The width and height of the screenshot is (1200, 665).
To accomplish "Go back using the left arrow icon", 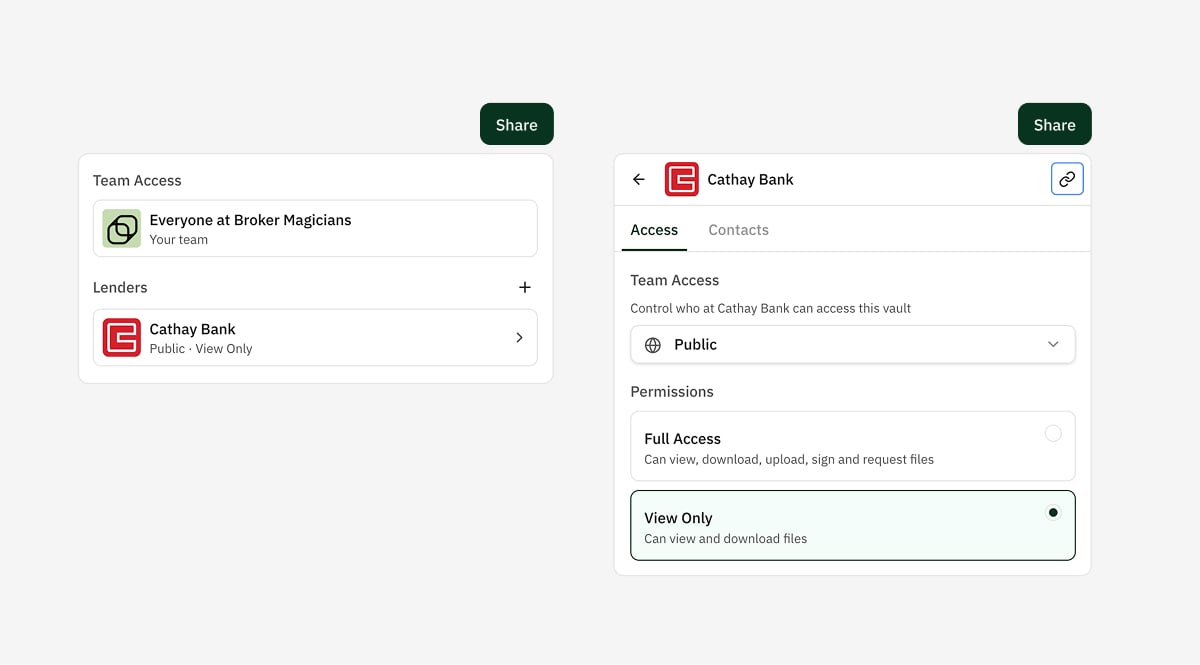I will (x=639, y=180).
